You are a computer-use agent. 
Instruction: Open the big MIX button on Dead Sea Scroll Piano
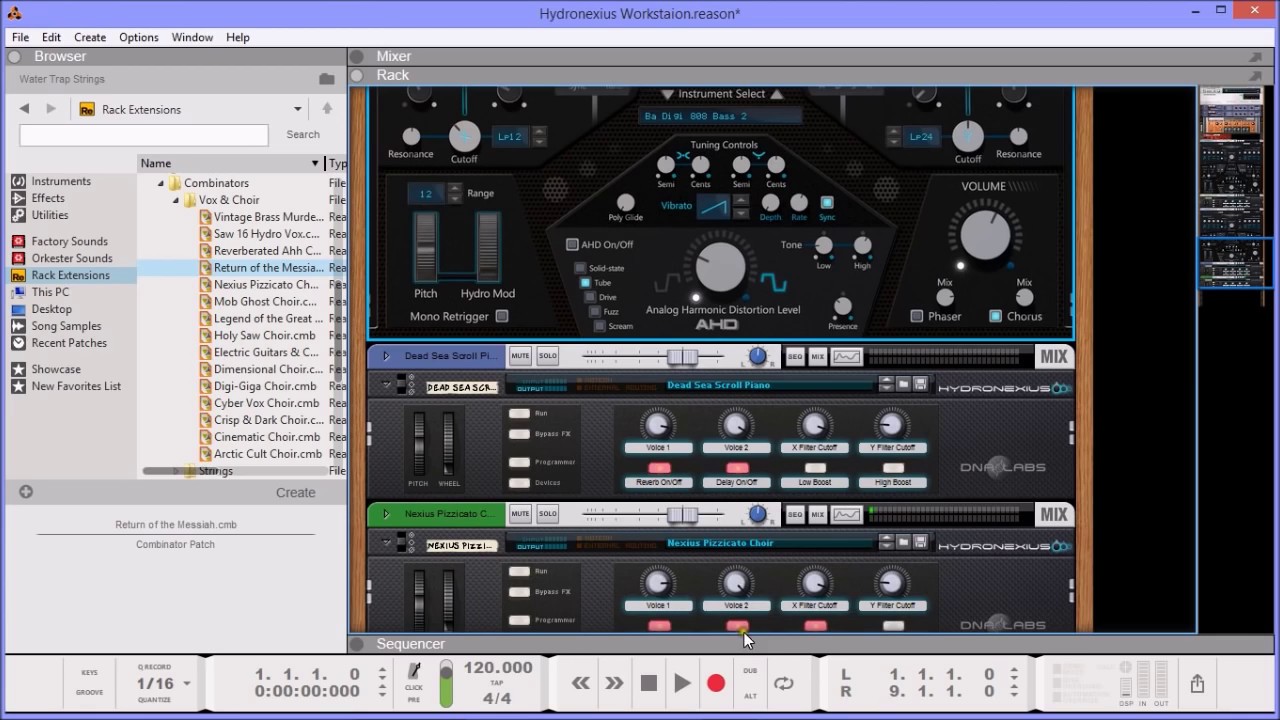tap(1054, 356)
